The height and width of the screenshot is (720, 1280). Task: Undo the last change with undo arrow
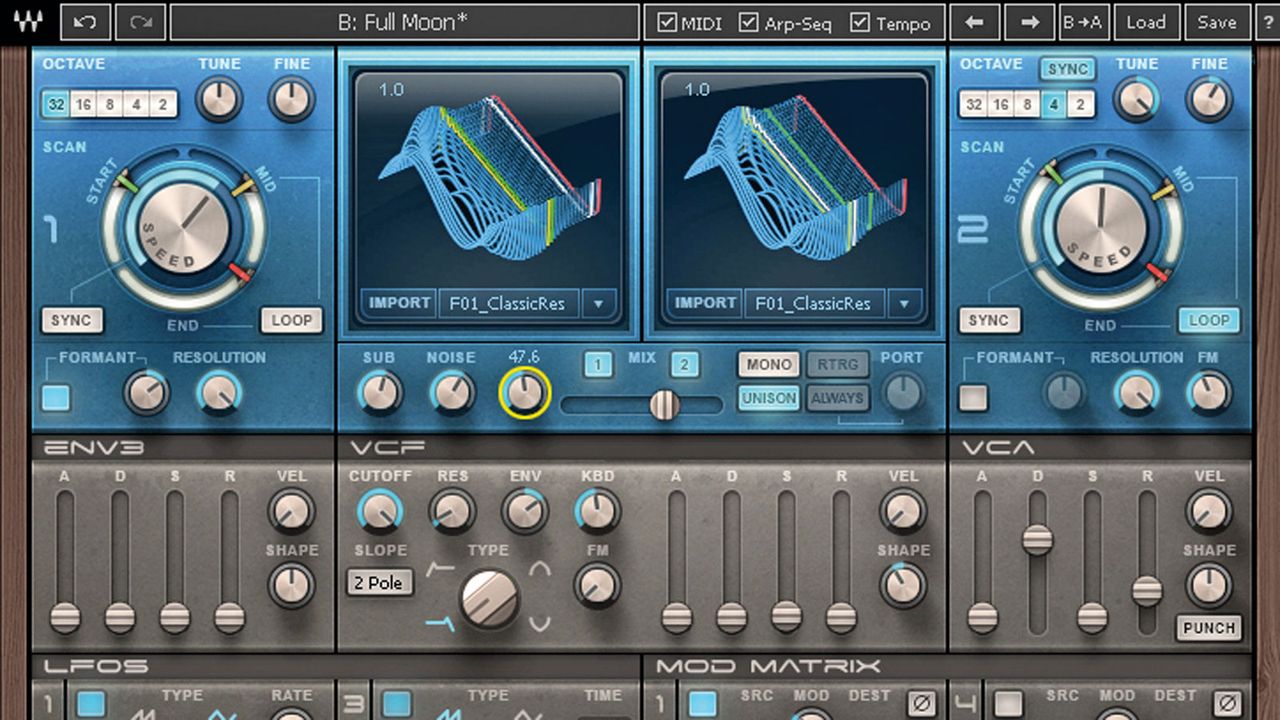[85, 22]
